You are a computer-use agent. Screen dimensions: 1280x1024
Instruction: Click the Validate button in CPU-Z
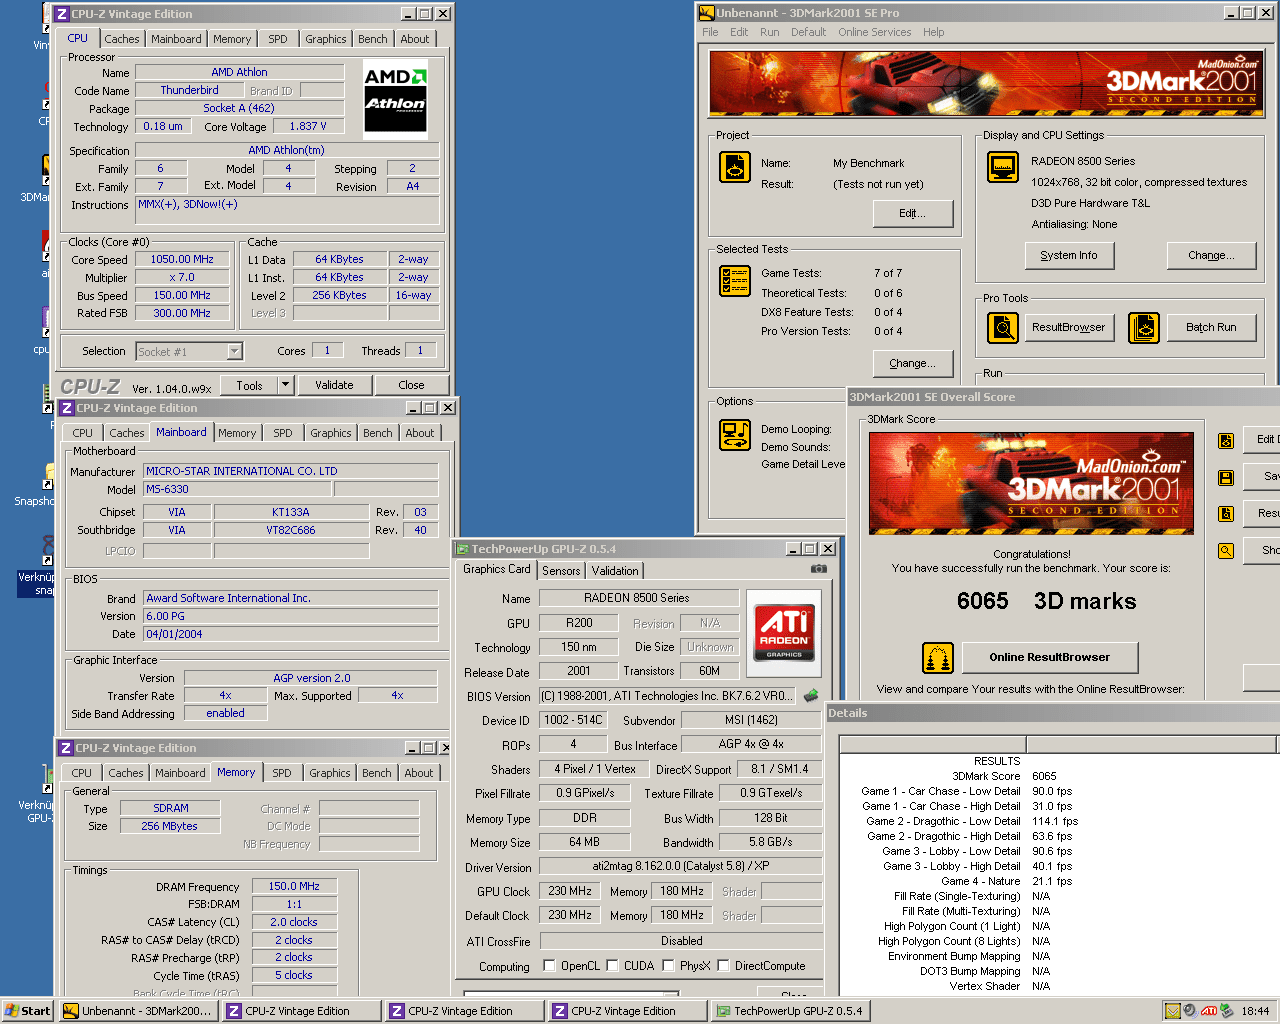334,385
